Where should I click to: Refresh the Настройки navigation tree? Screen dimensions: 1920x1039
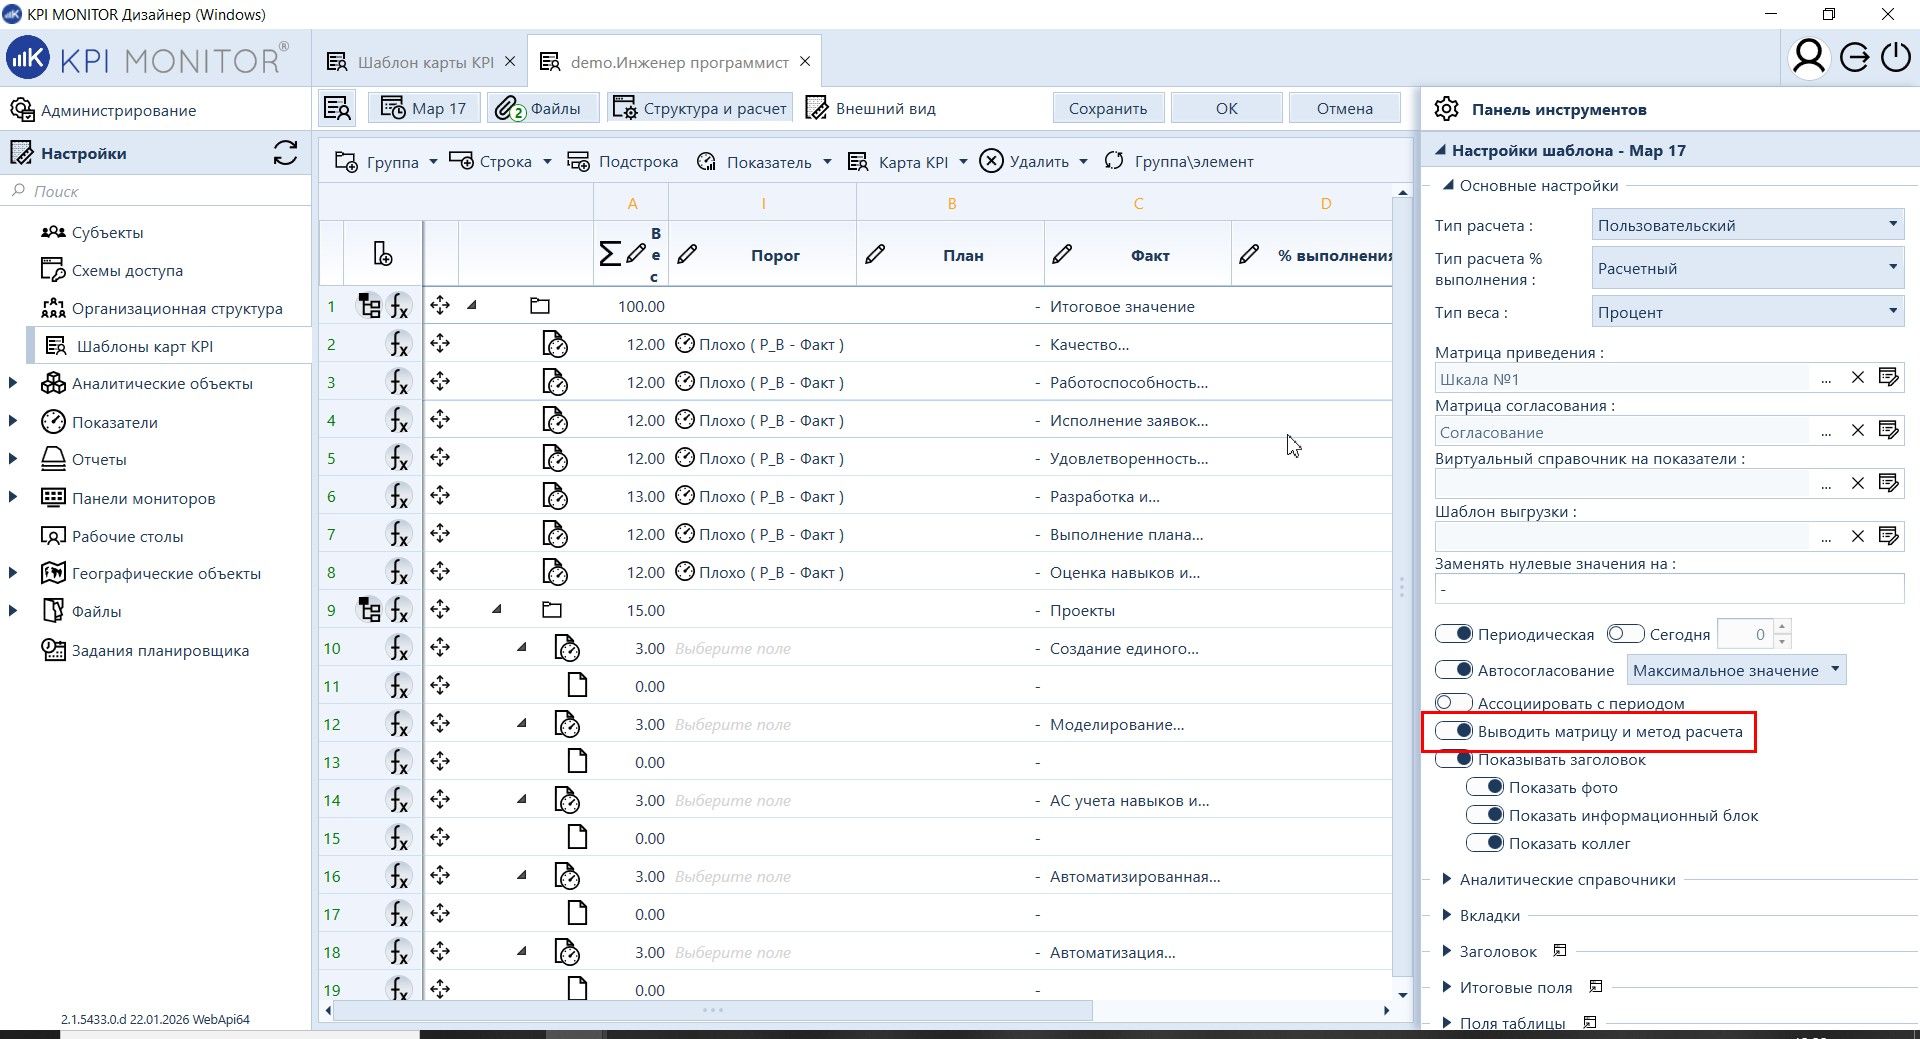click(285, 153)
